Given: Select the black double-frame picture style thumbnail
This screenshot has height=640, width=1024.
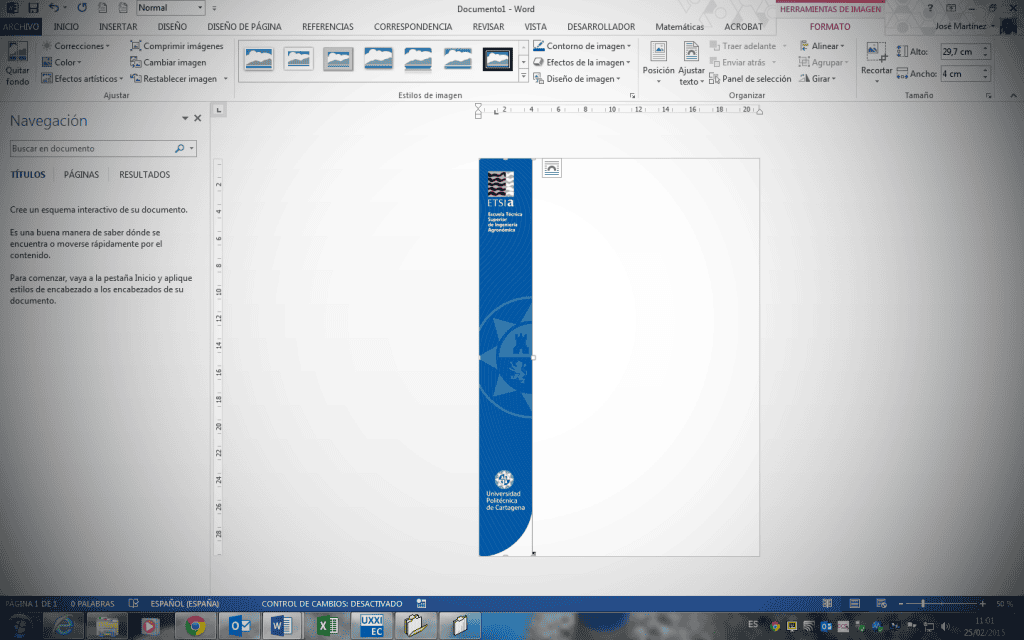Looking at the screenshot, I should (x=498, y=59).
